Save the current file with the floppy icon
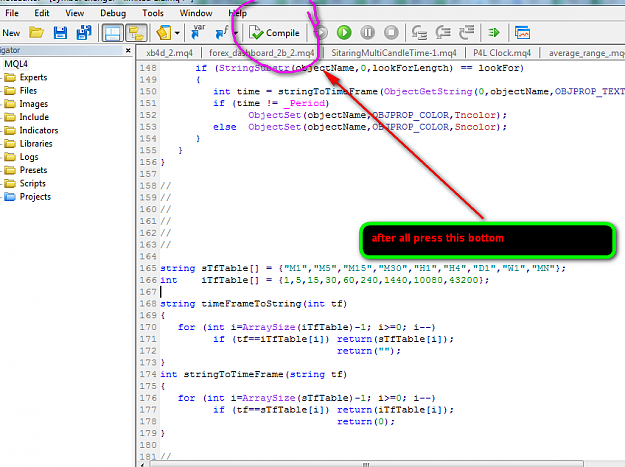625x467 pixels. point(60,33)
